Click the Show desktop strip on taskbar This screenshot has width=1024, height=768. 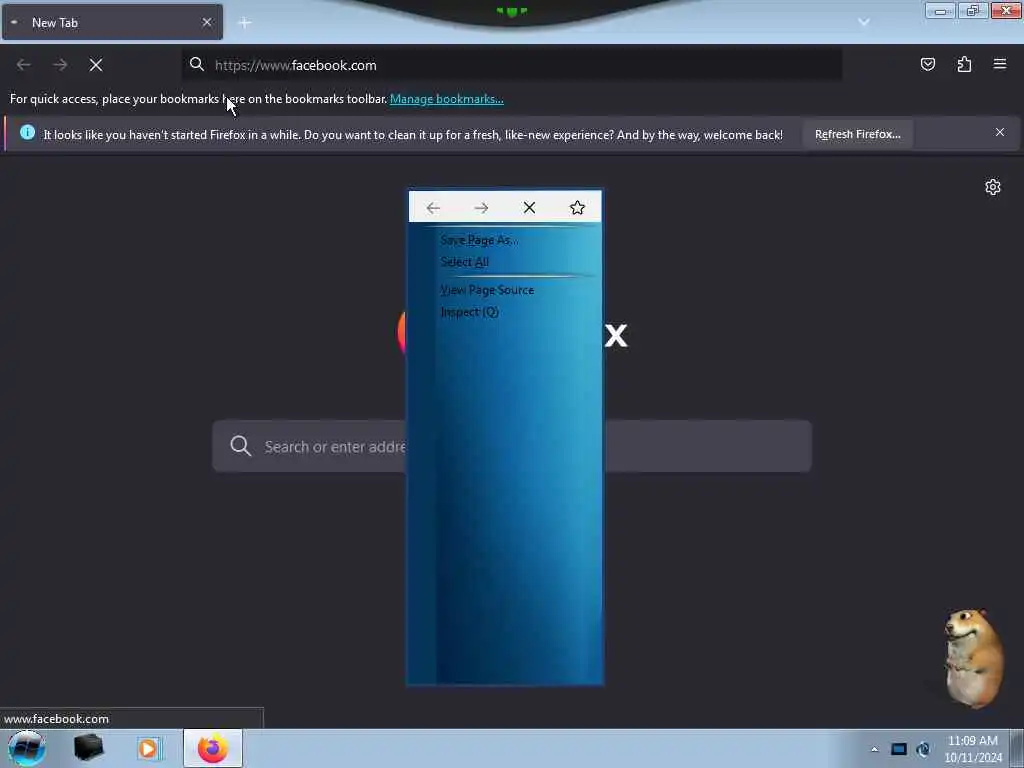[1017, 748]
